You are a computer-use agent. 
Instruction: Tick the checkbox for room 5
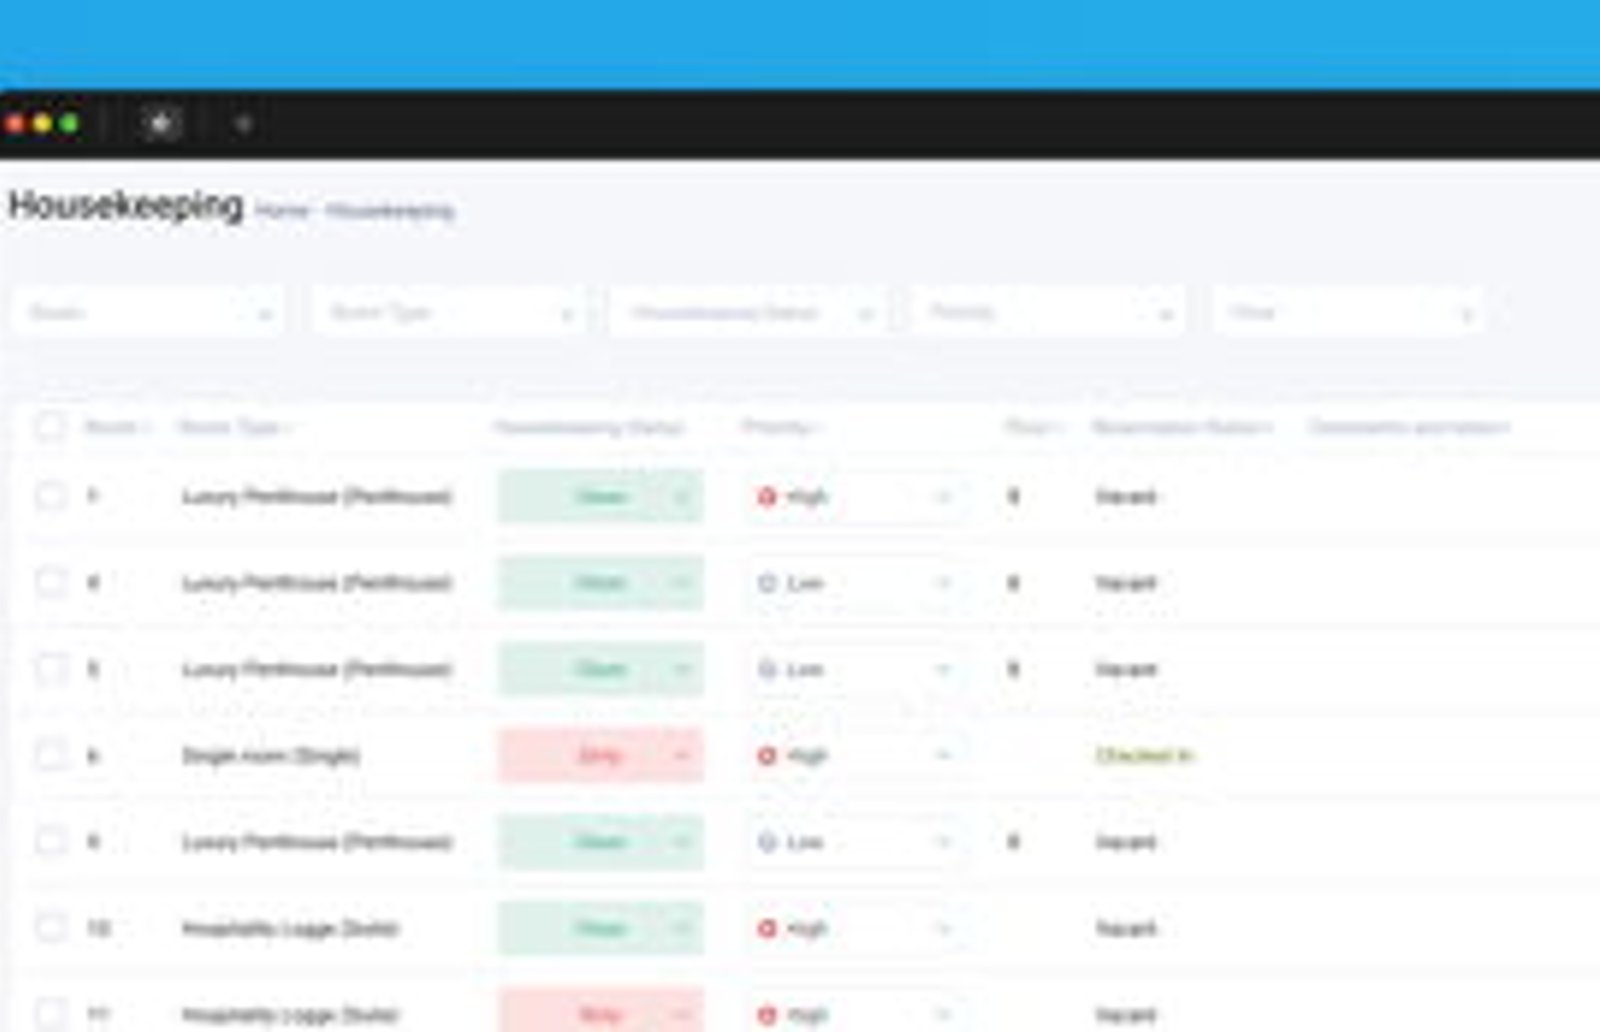49,669
